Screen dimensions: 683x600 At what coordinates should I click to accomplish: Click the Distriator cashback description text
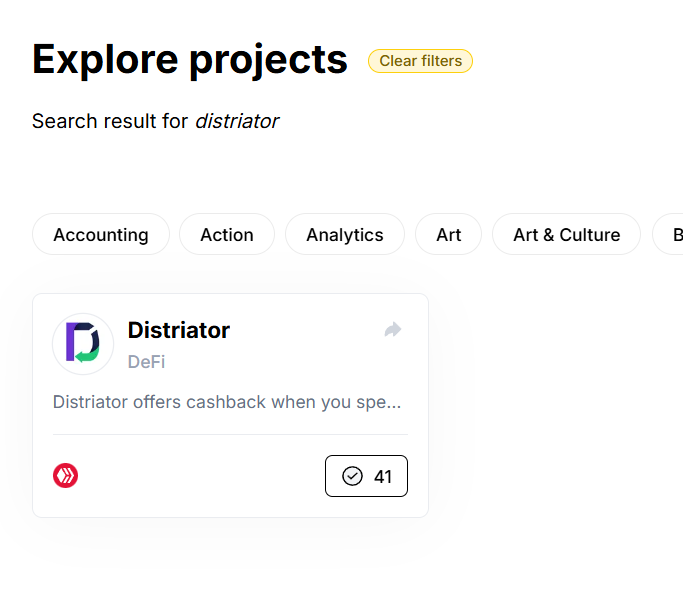227,402
